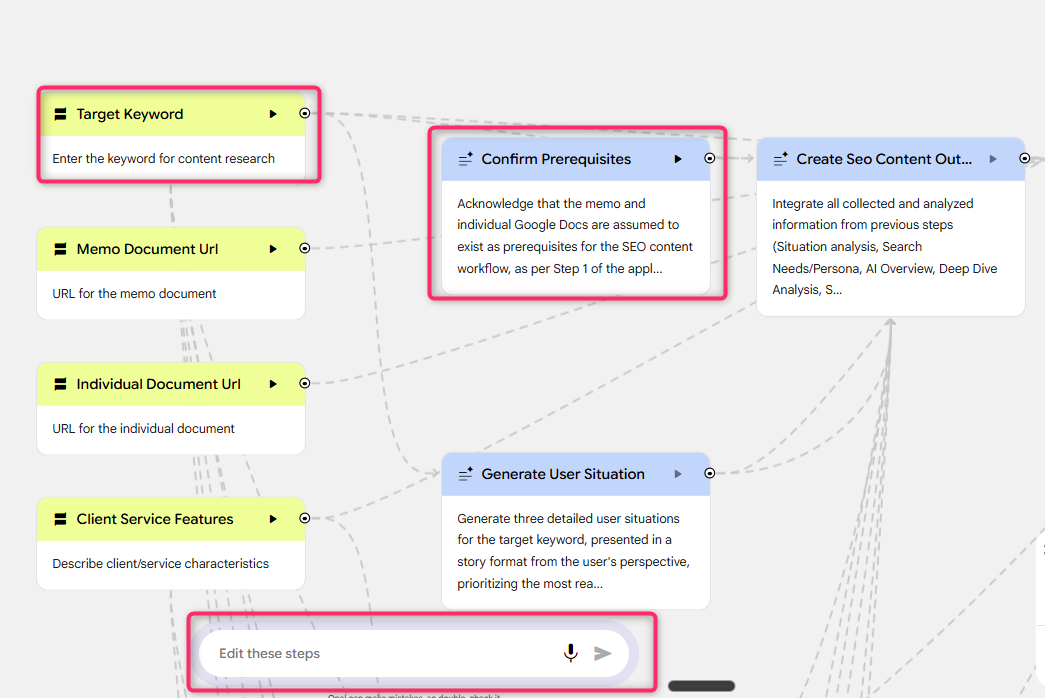Click the Confirm Prerequisites description text
Image resolution: width=1045 pixels, height=698 pixels.
[575, 235]
